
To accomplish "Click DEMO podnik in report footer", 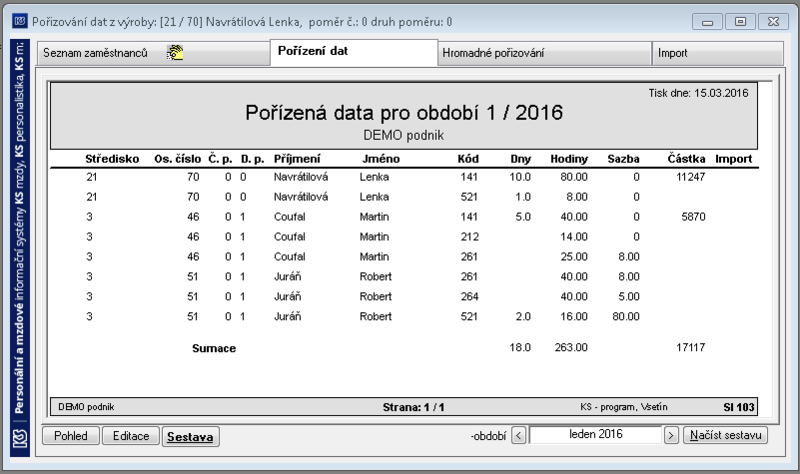I will coord(86,407).
